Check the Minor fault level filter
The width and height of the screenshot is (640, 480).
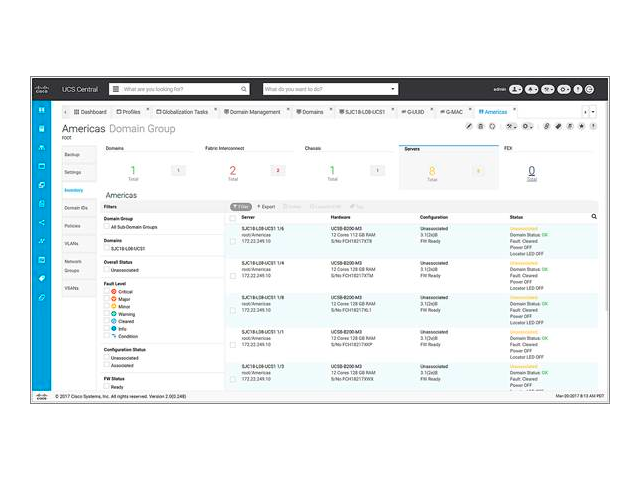107,306
